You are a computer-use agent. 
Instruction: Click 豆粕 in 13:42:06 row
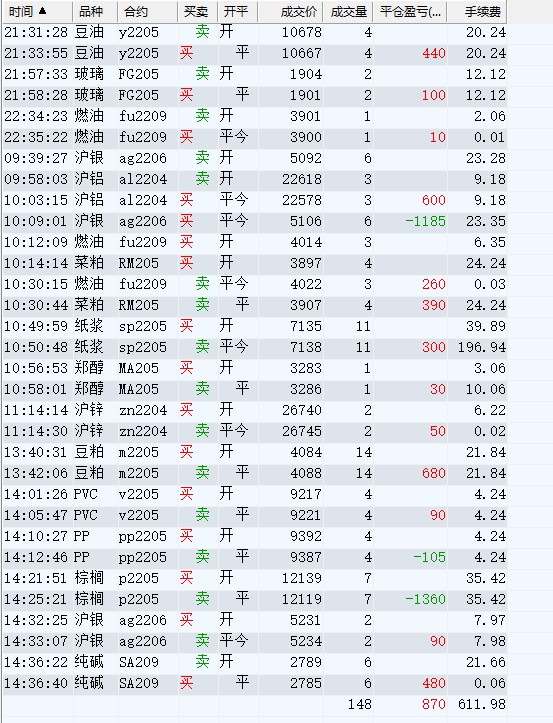(x=89, y=472)
